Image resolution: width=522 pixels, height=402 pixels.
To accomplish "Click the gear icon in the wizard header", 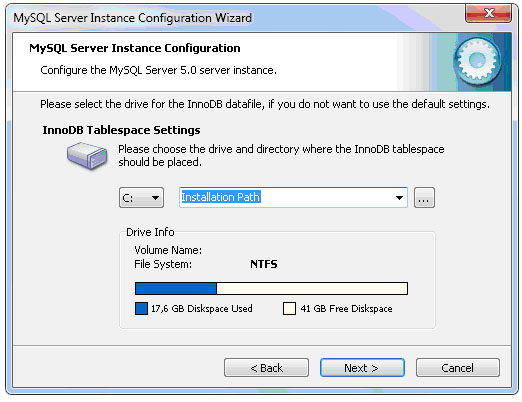I will 477,62.
